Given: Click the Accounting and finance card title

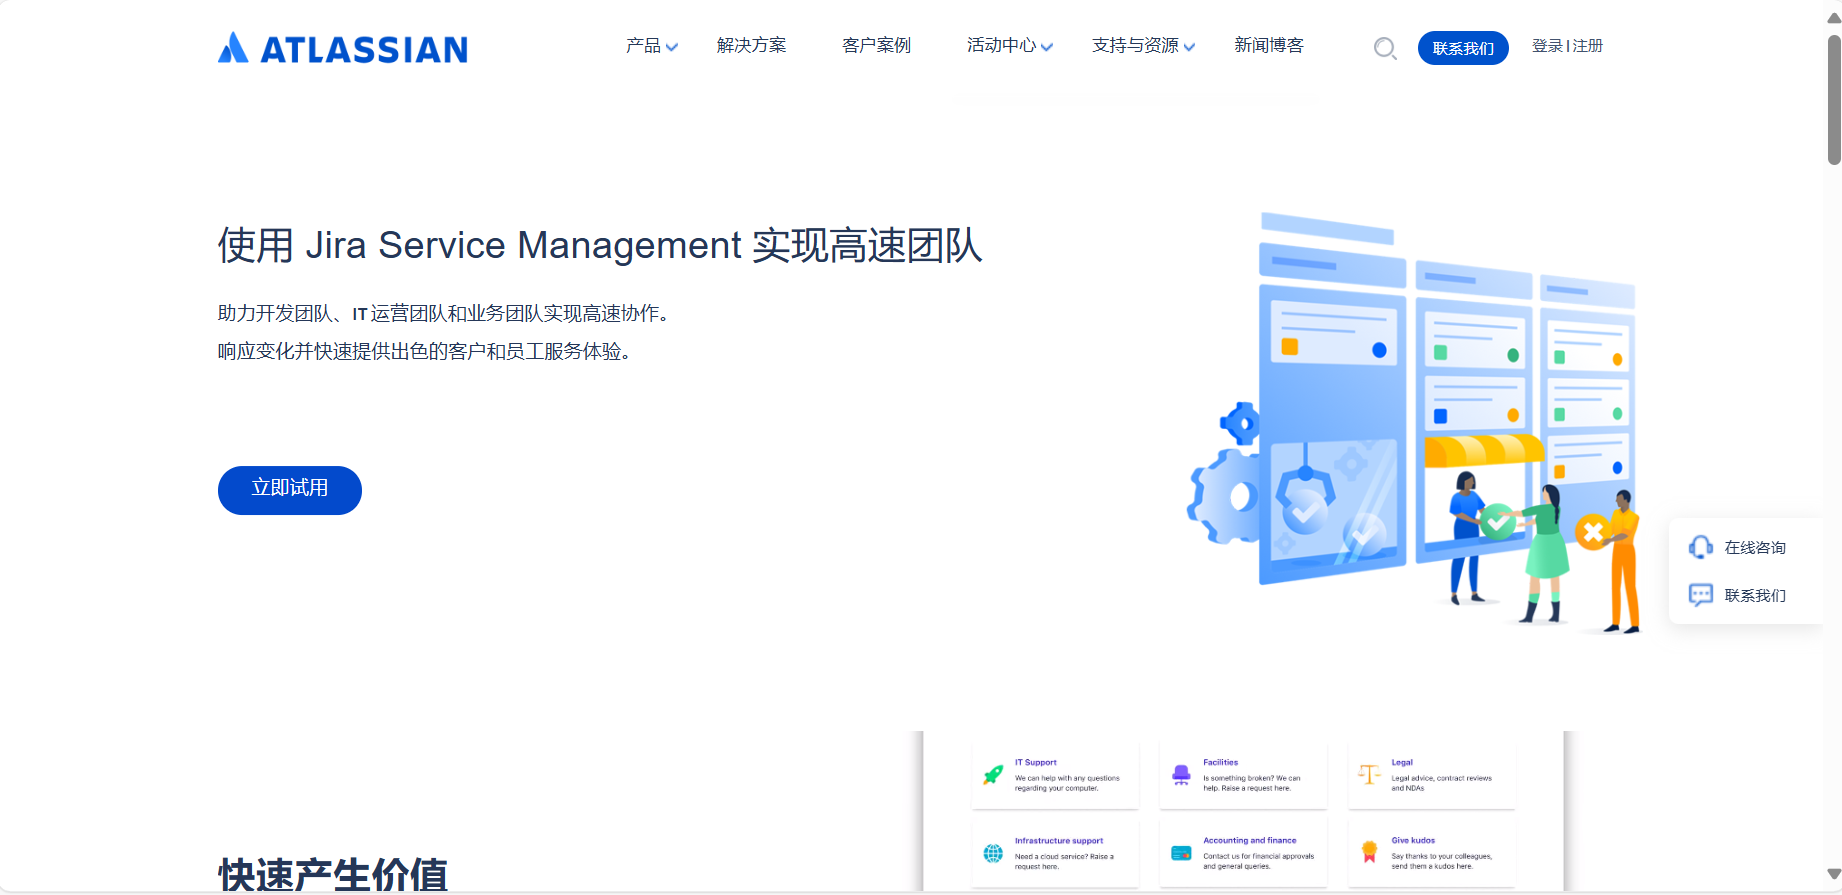Looking at the screenshot, I should (x=1249, y=840).
